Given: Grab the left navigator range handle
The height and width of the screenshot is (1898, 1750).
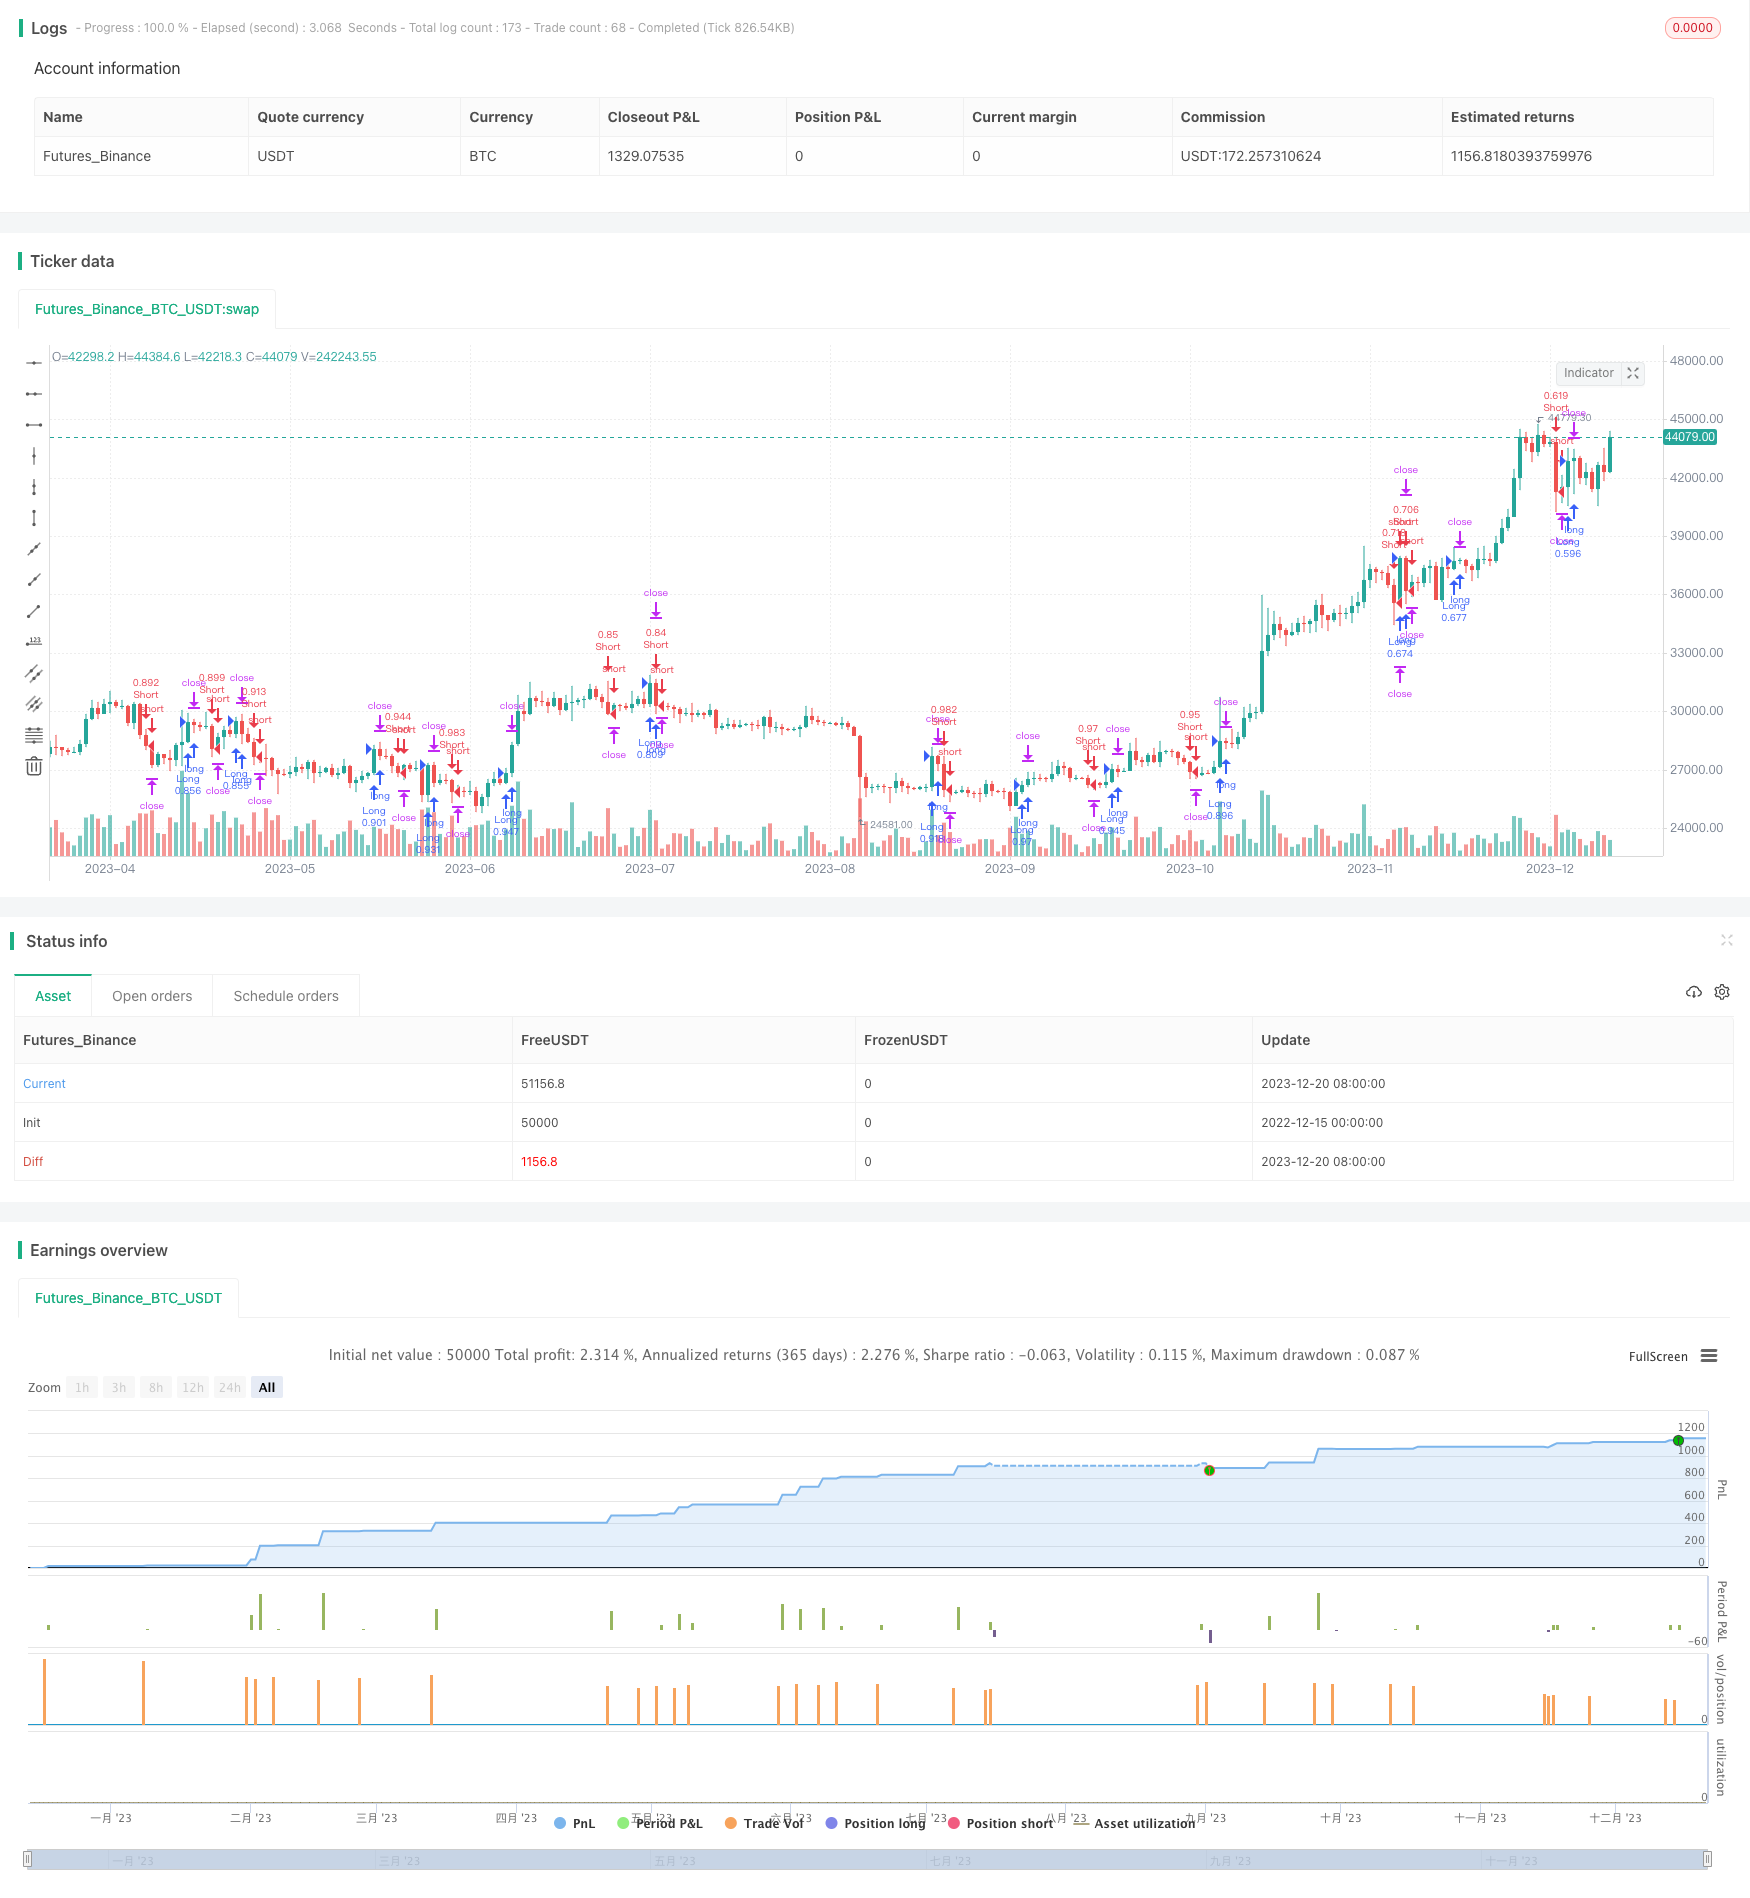Looking at the screenshot, I should tap(28, 1859).
